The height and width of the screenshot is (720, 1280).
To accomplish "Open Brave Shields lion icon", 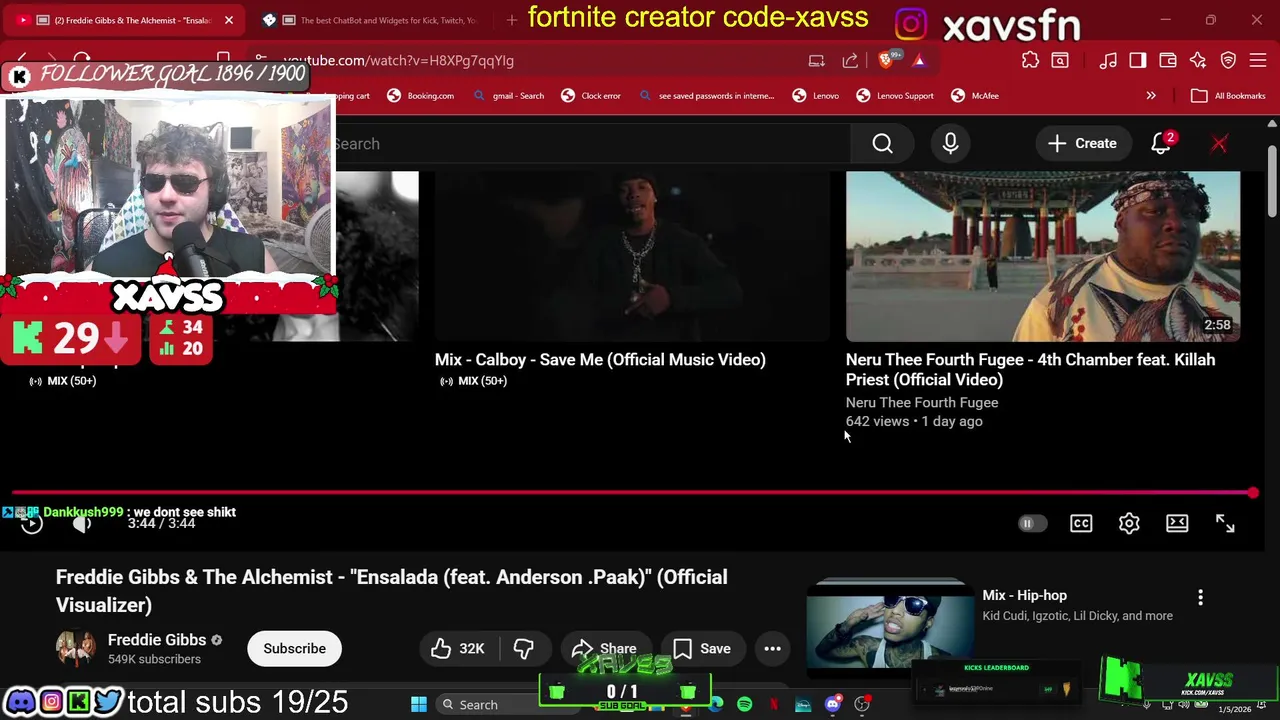I will [887, 60].
